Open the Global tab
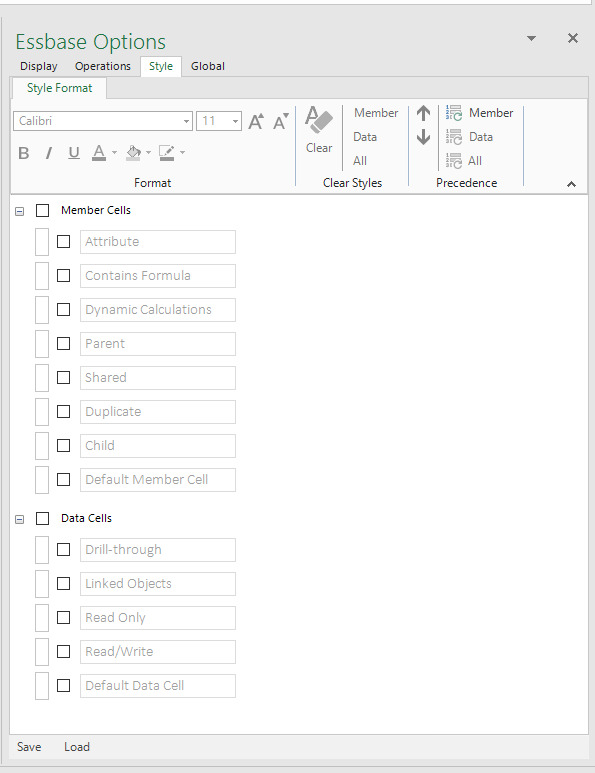The image size is (595, 773). (x=208, y=66)
